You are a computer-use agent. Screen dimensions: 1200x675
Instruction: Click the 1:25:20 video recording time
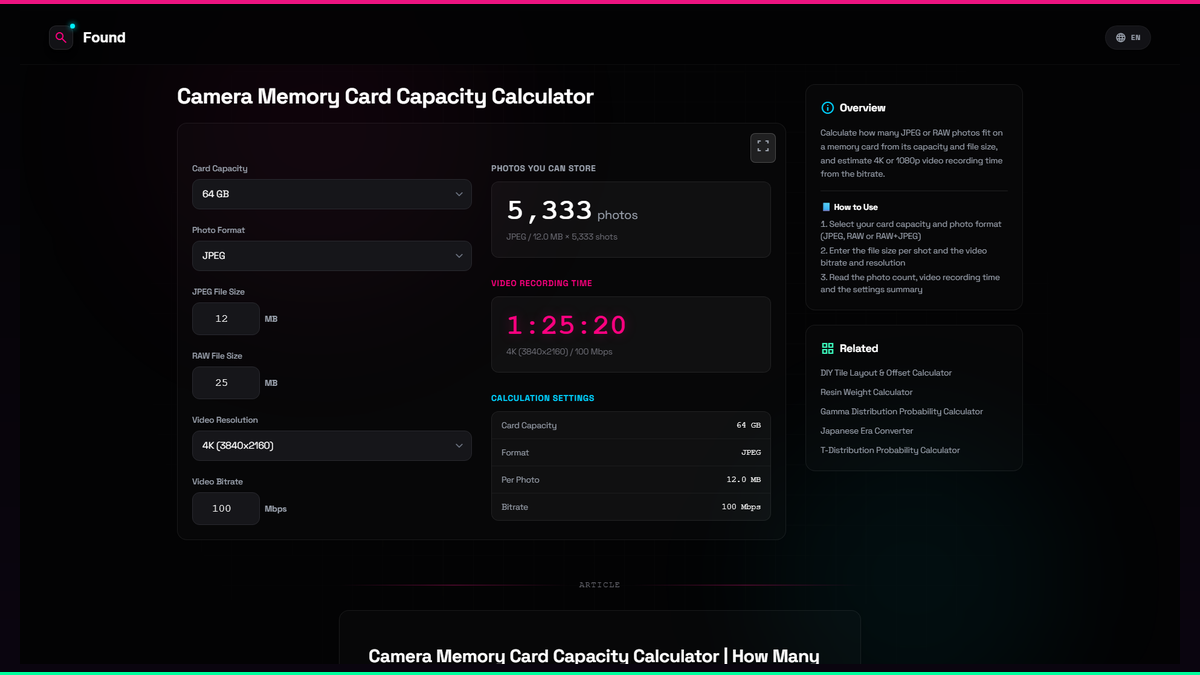566,325
